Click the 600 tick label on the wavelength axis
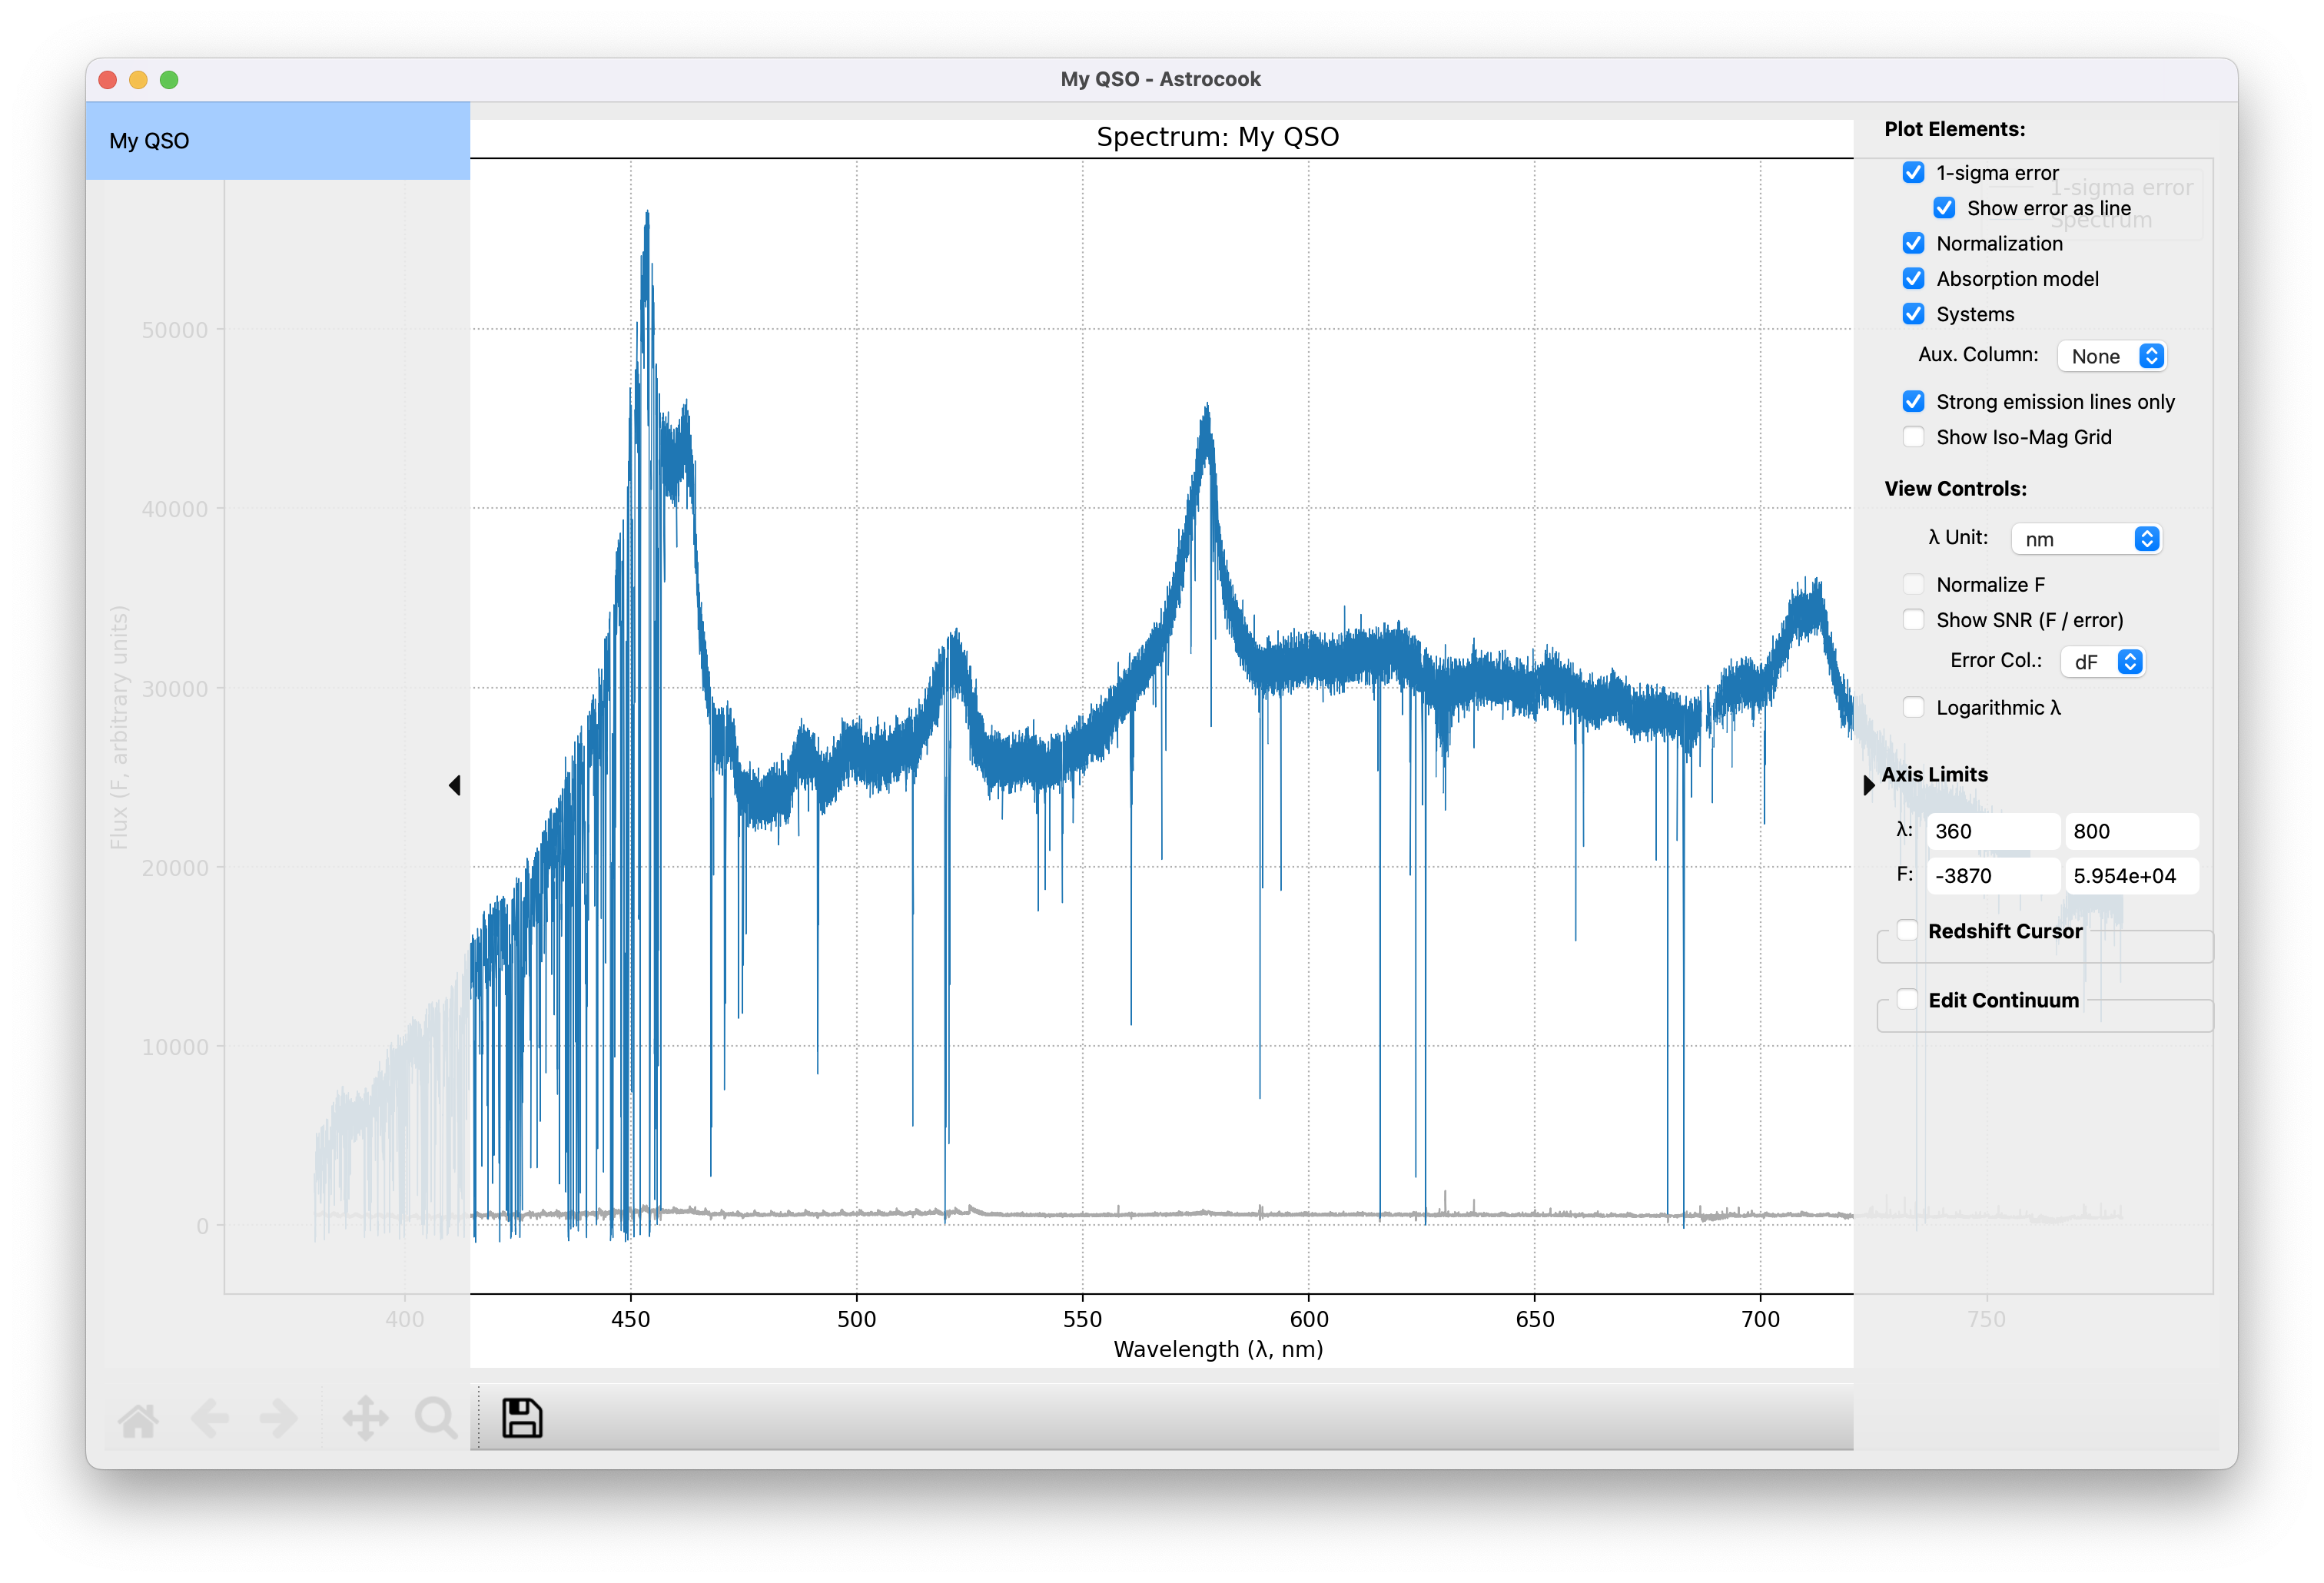 pyautogui.click(x=1308, y=1319)
